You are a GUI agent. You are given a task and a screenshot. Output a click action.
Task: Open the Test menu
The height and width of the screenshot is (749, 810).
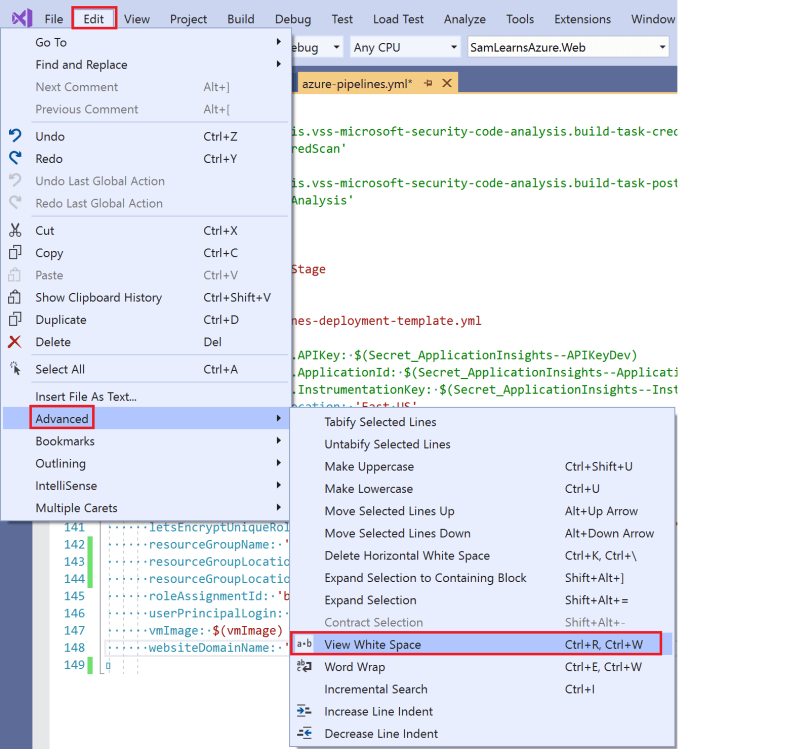click(342, 19)
